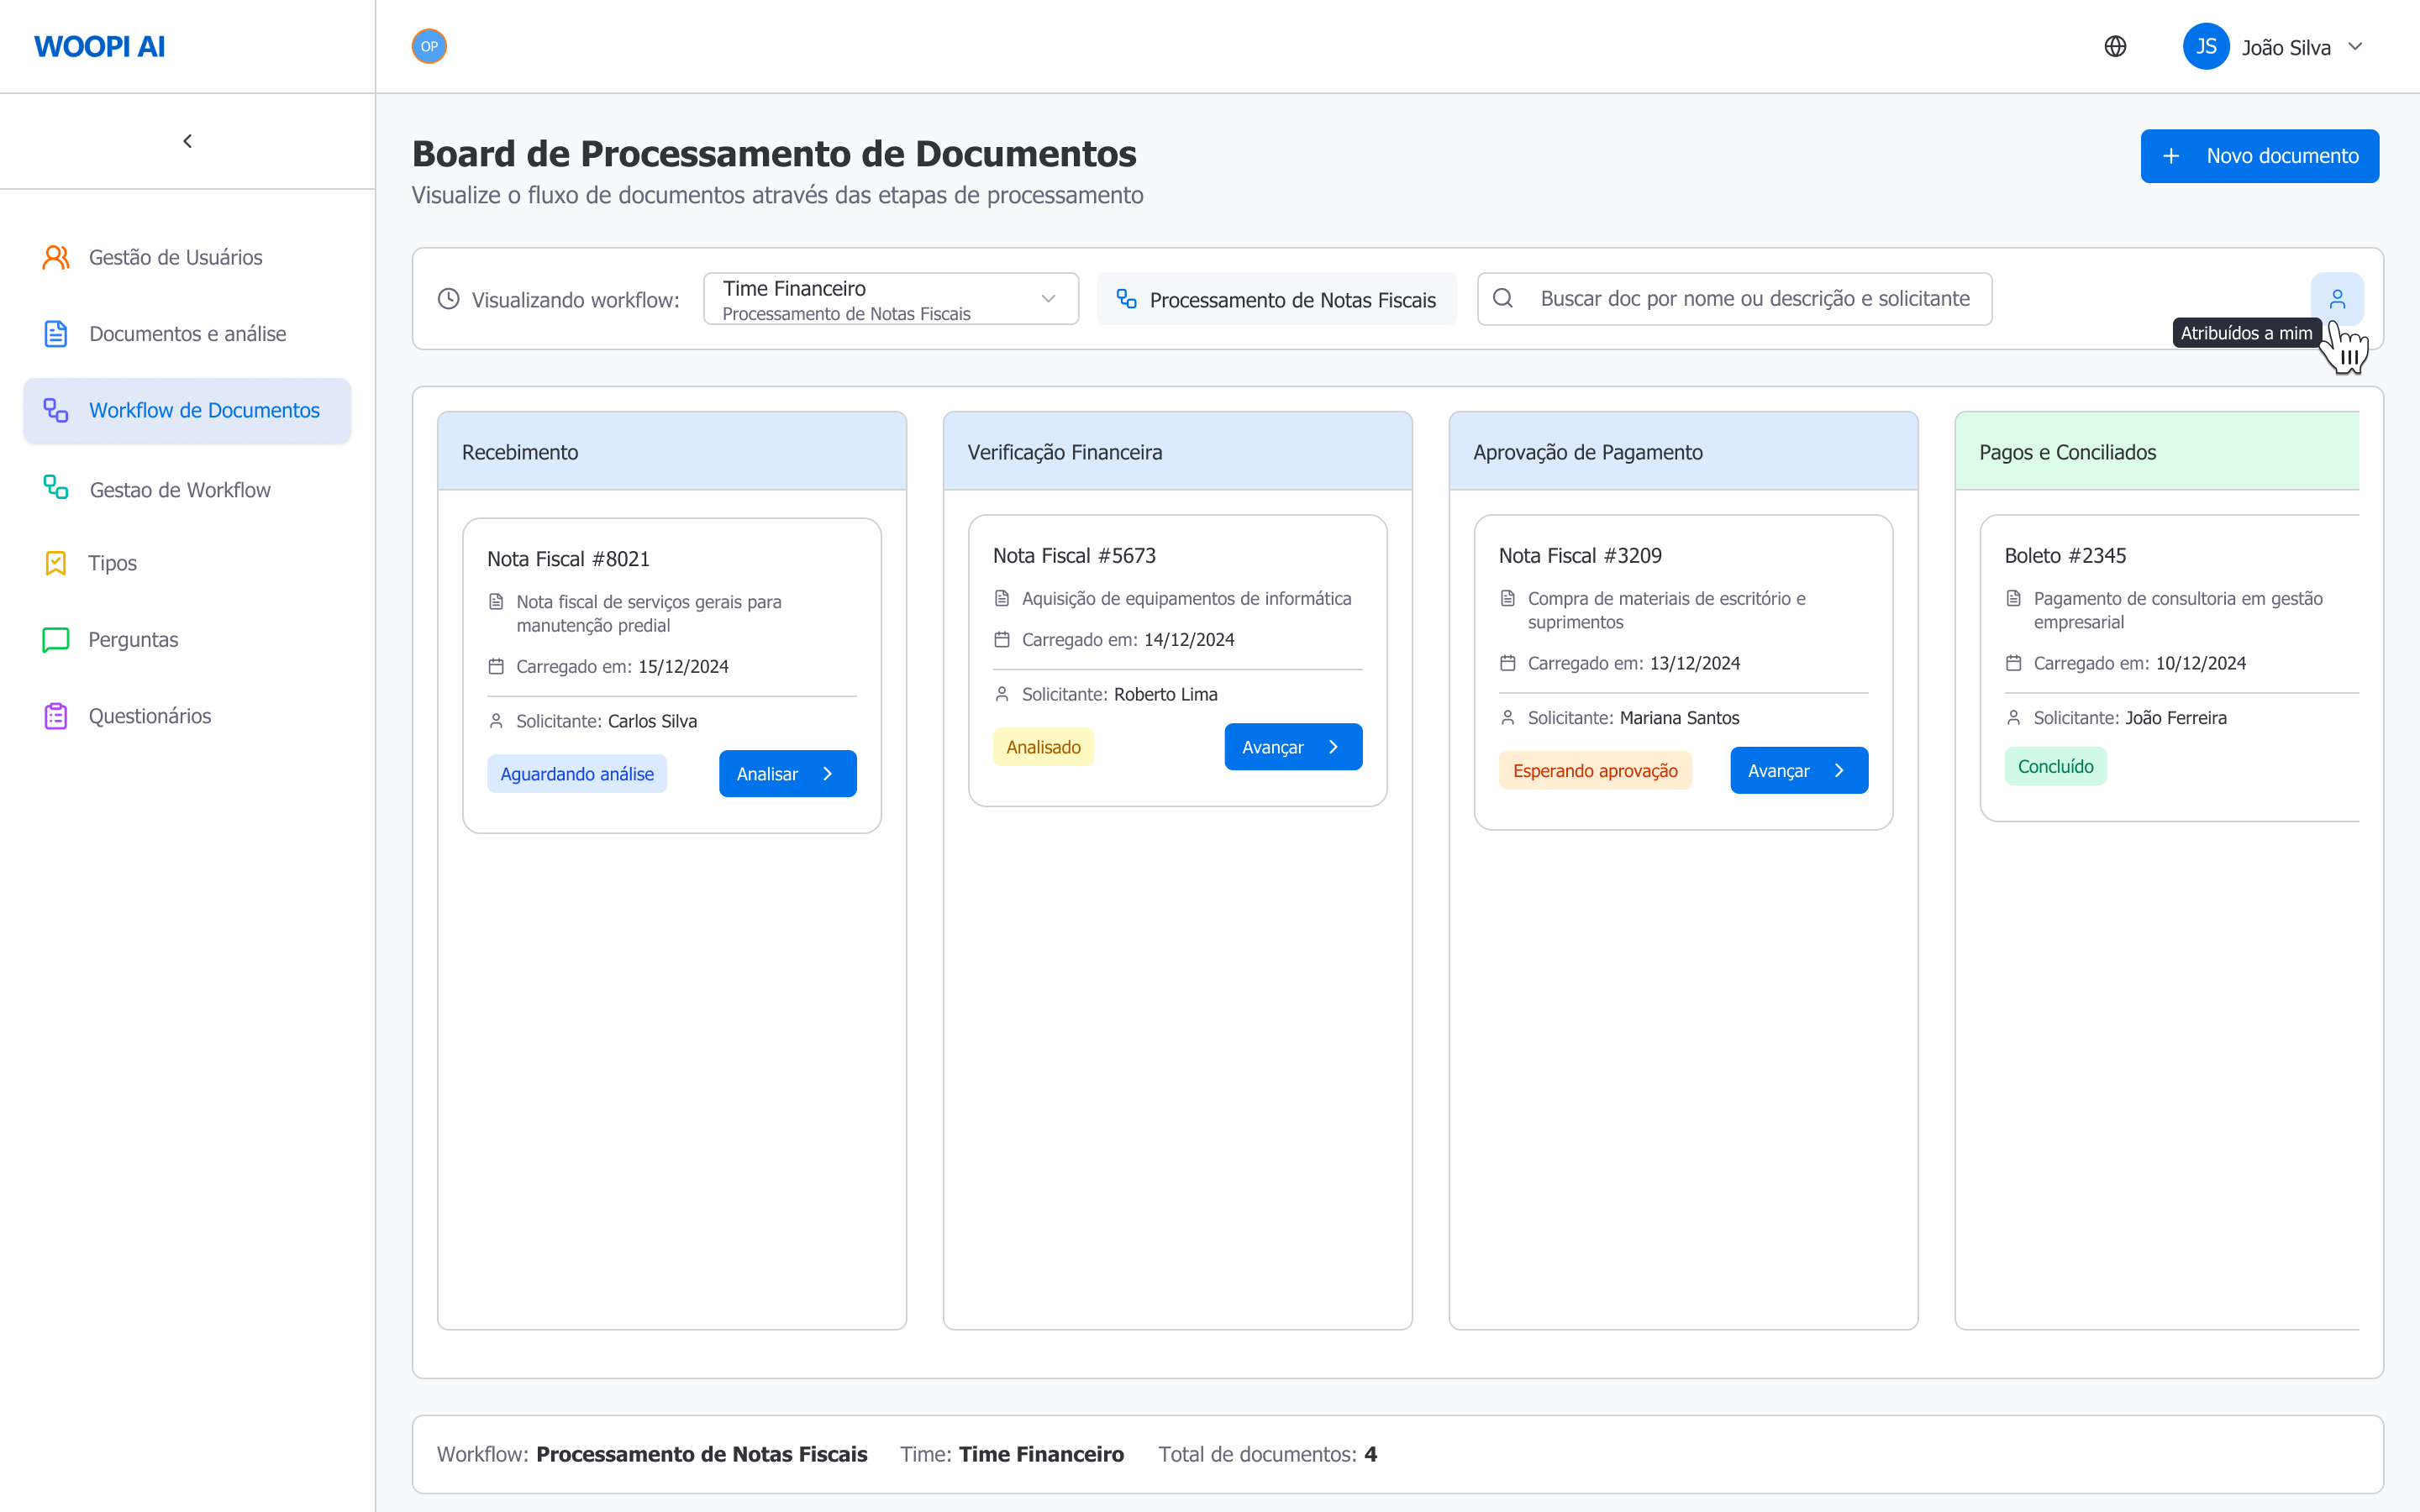The image size is (2420, 1512).
Task: Toggle the Atribuídos a mim filter
Action: point(2339,297)
